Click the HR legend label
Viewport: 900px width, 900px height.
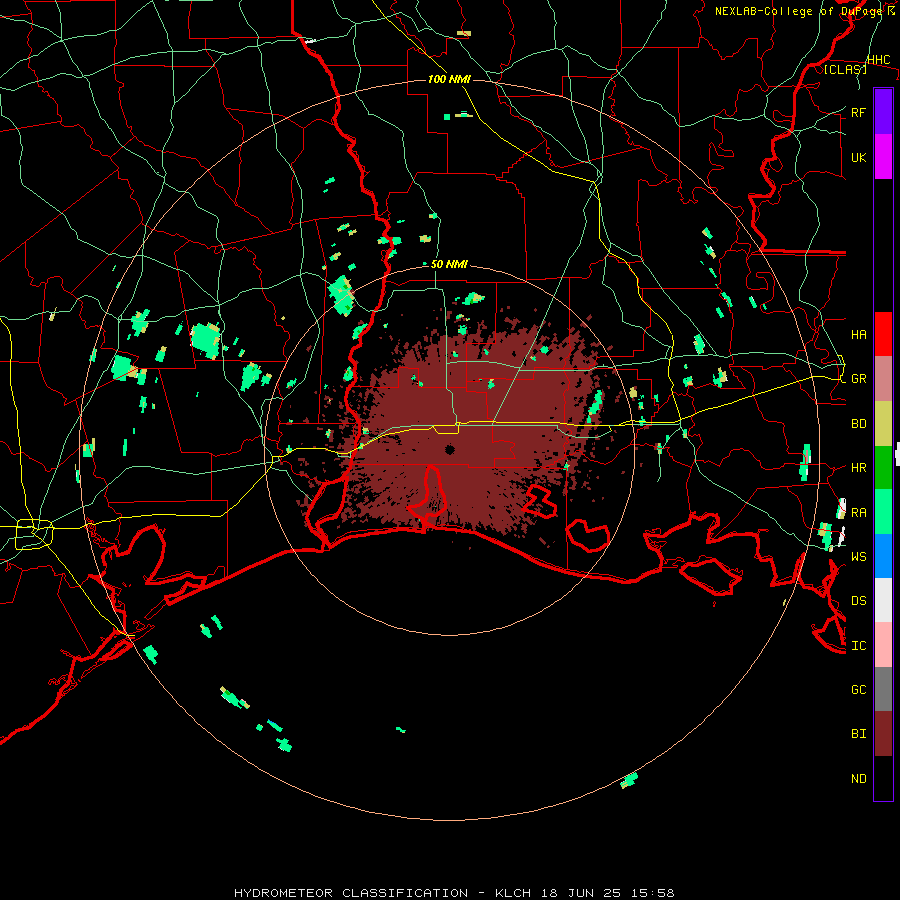coord(859,468)
